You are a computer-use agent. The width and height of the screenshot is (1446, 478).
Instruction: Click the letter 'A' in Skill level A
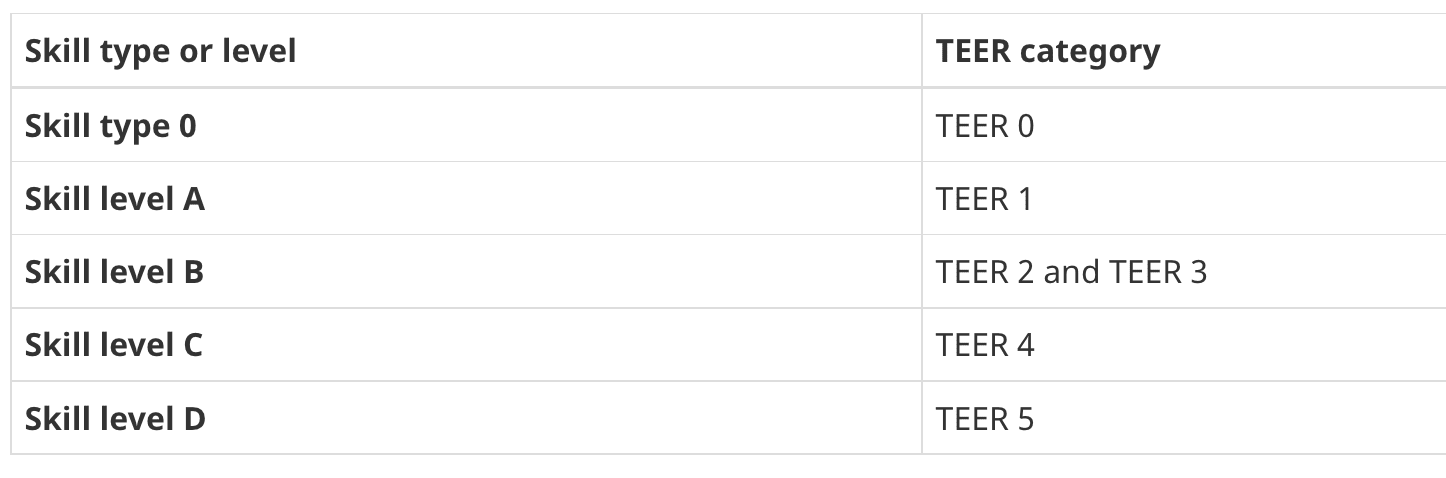tap(193, 199)
